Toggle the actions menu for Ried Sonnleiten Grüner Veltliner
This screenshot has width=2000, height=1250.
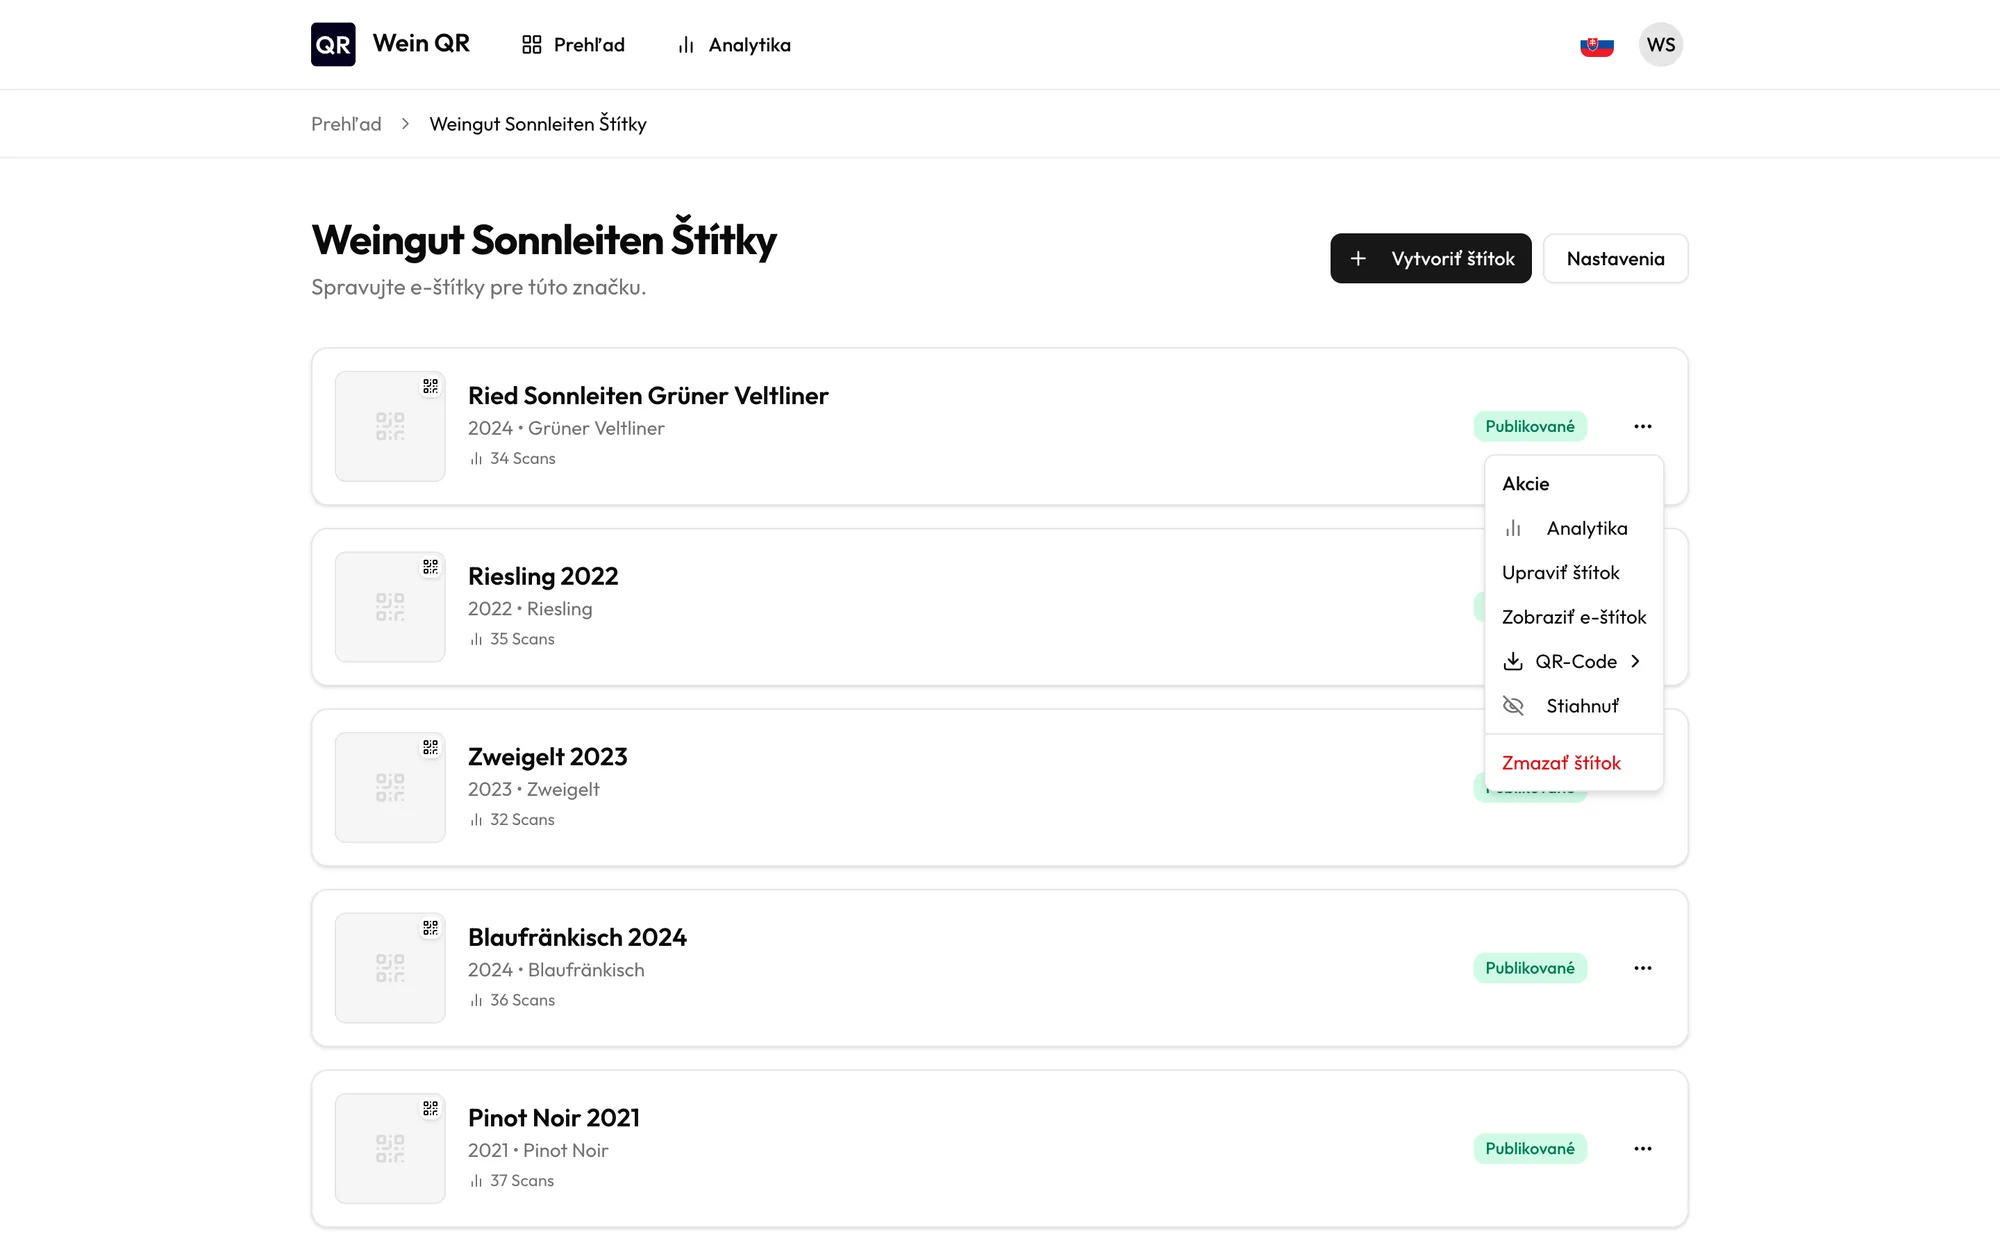1643,426
